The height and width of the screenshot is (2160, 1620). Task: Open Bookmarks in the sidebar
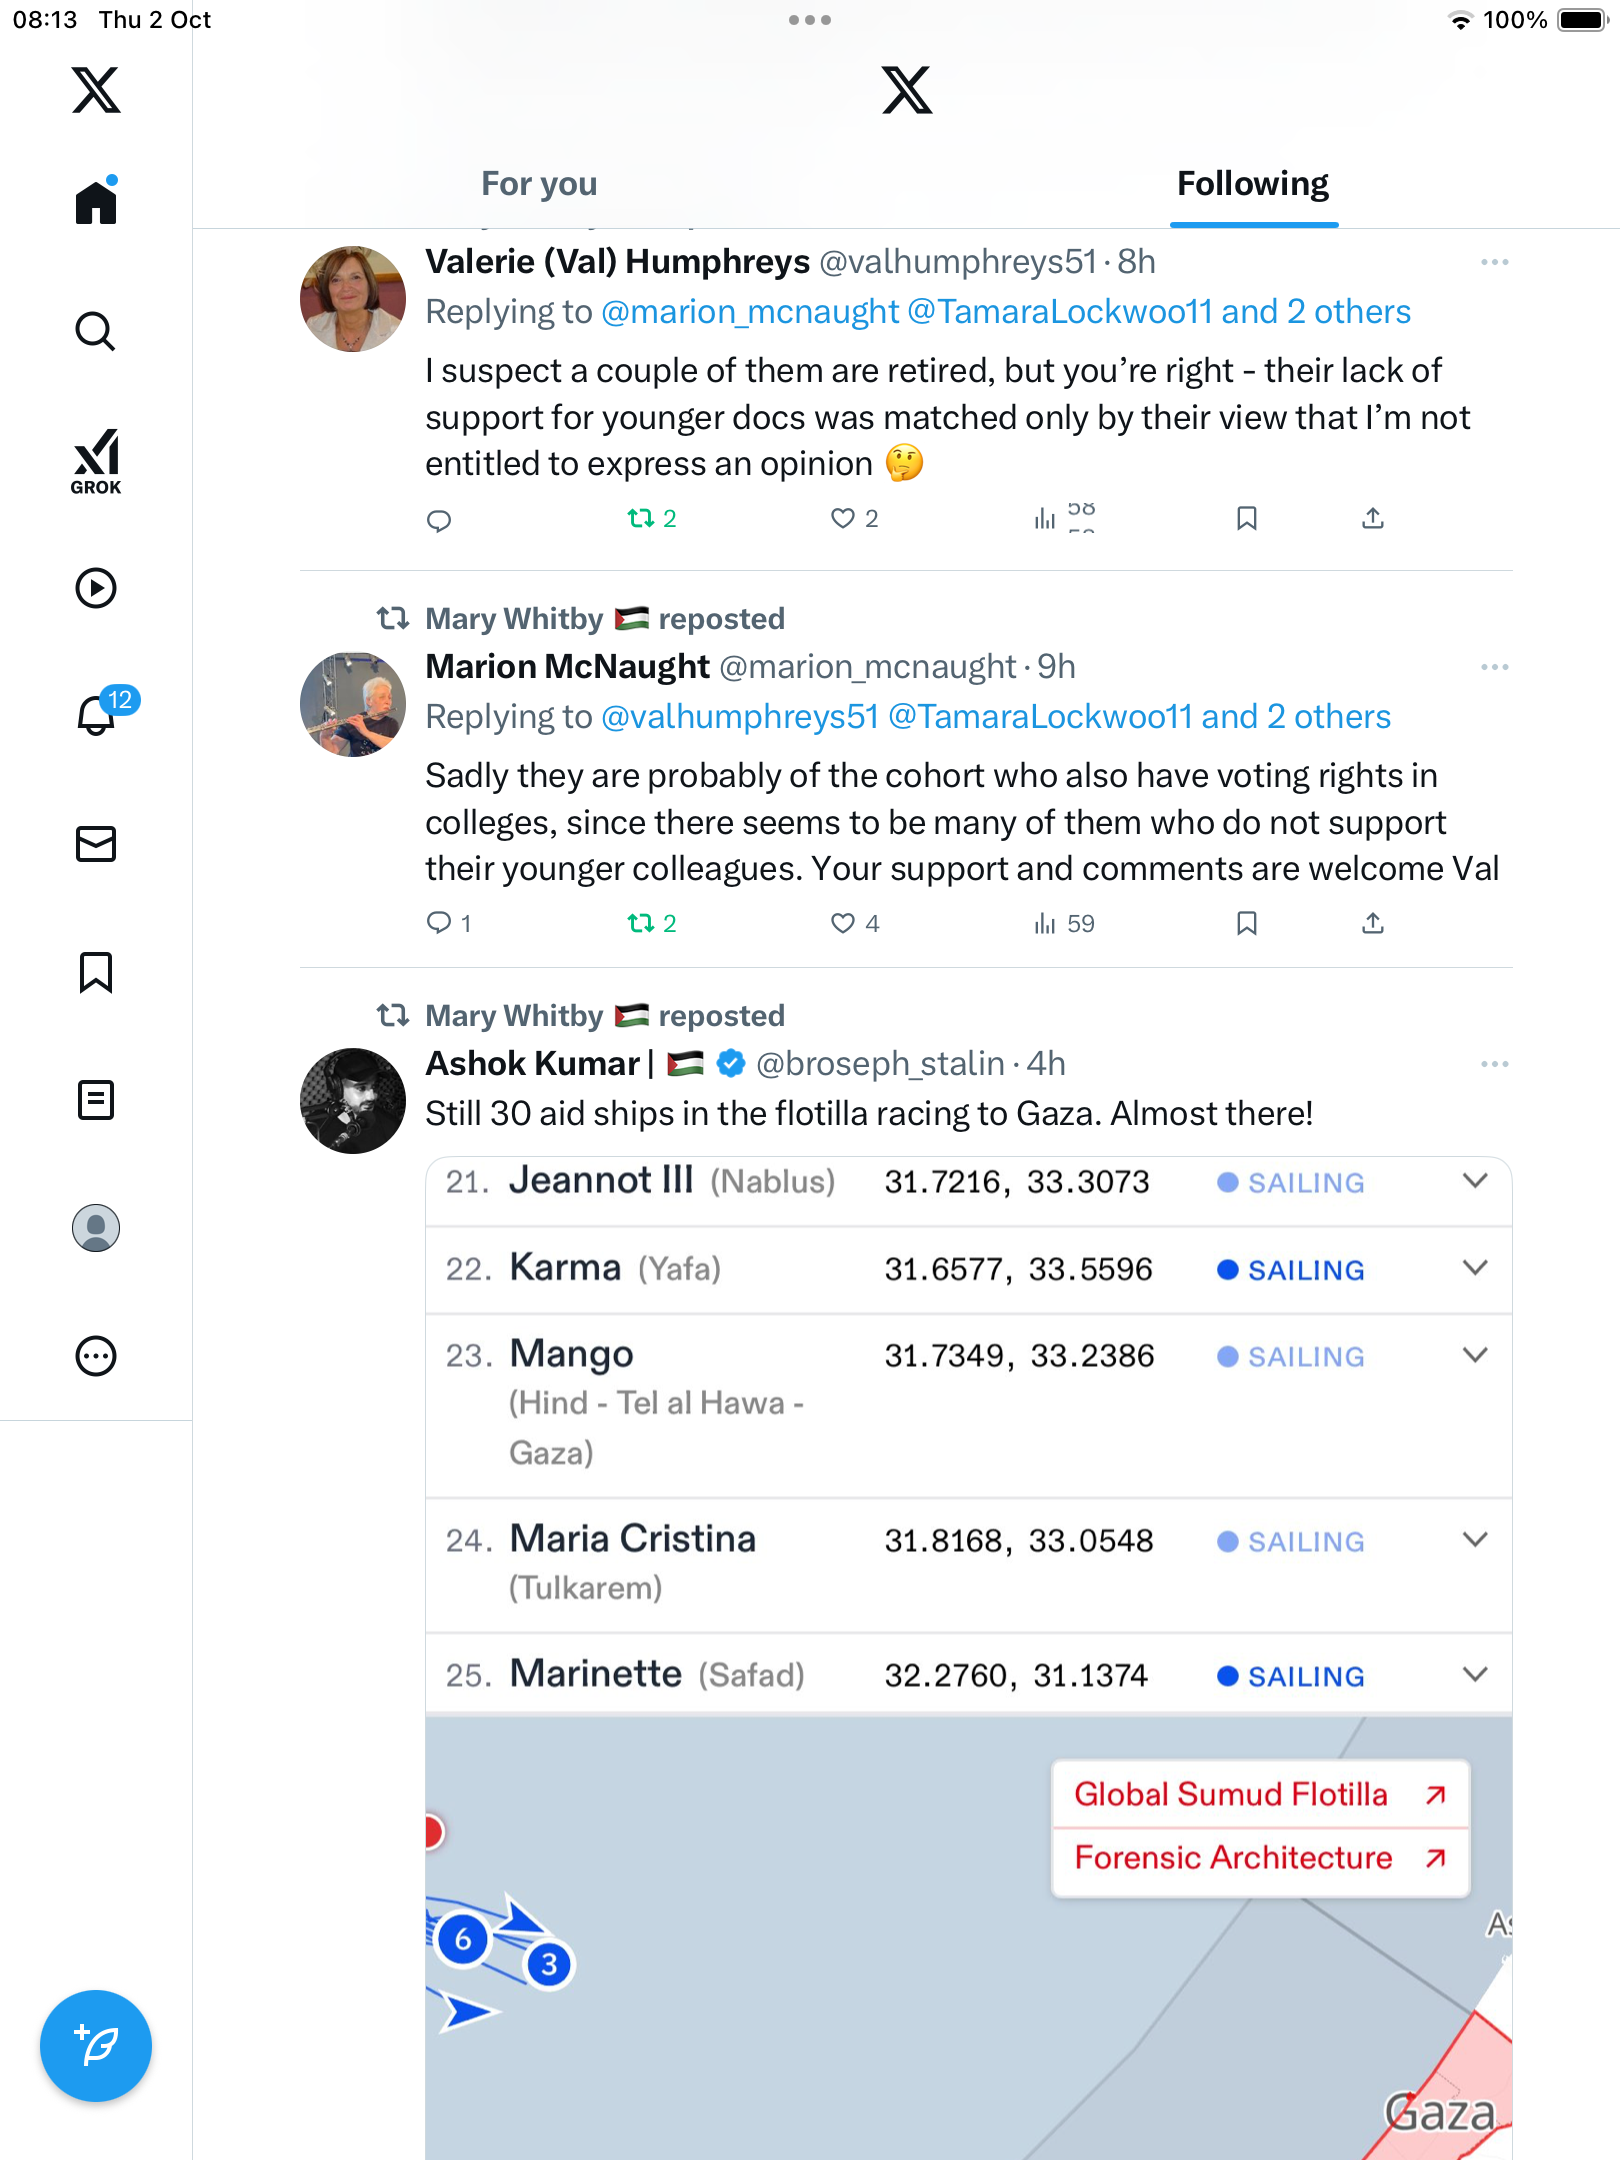(x=96, y=972)
